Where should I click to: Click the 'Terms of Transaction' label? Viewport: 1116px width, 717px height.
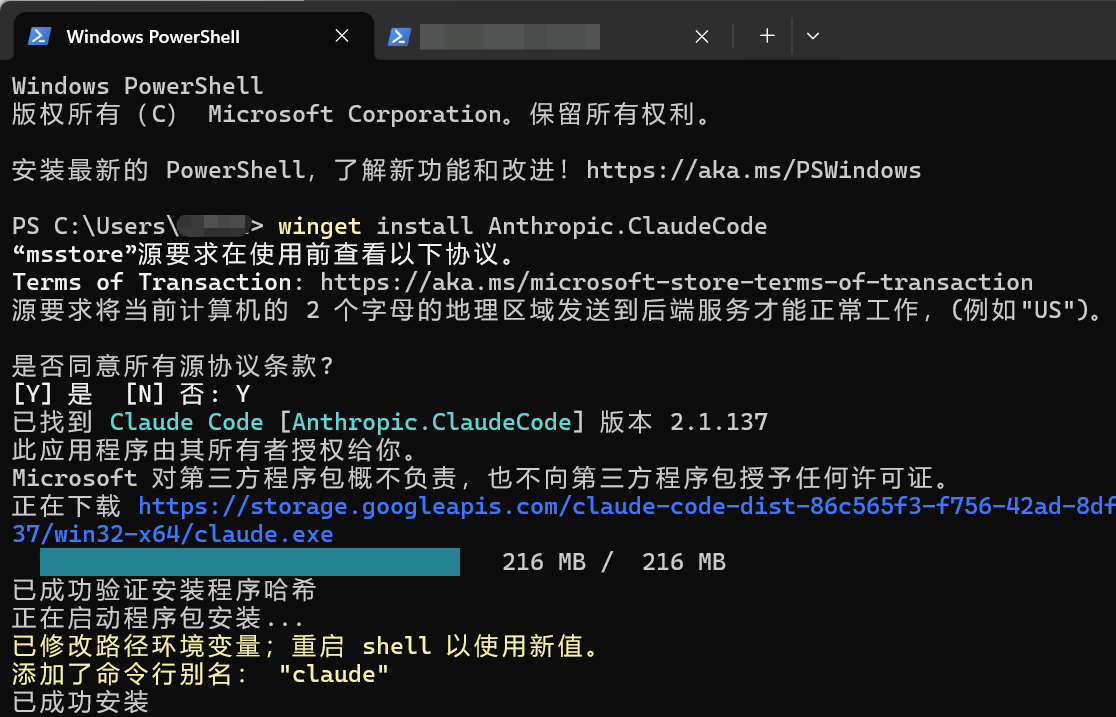tap(152, 282)
